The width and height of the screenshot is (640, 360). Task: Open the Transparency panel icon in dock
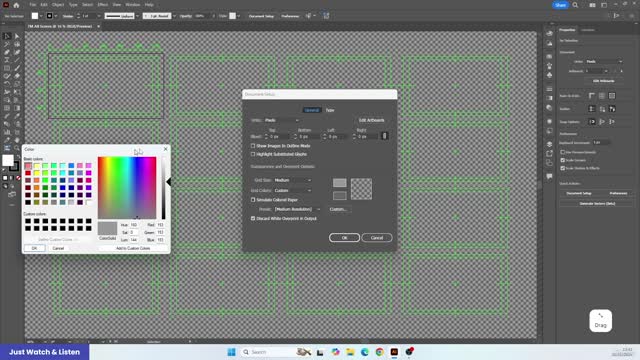pos(549,108)
